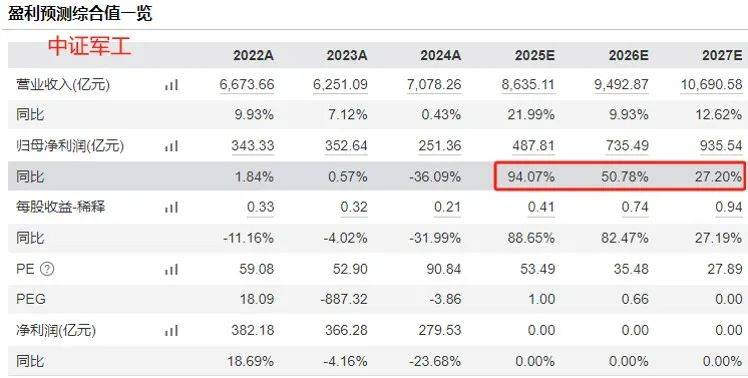748x378 pixels.
Task: Click the 94.07% growth cell in red box
Action: click(x=531, y=177)
